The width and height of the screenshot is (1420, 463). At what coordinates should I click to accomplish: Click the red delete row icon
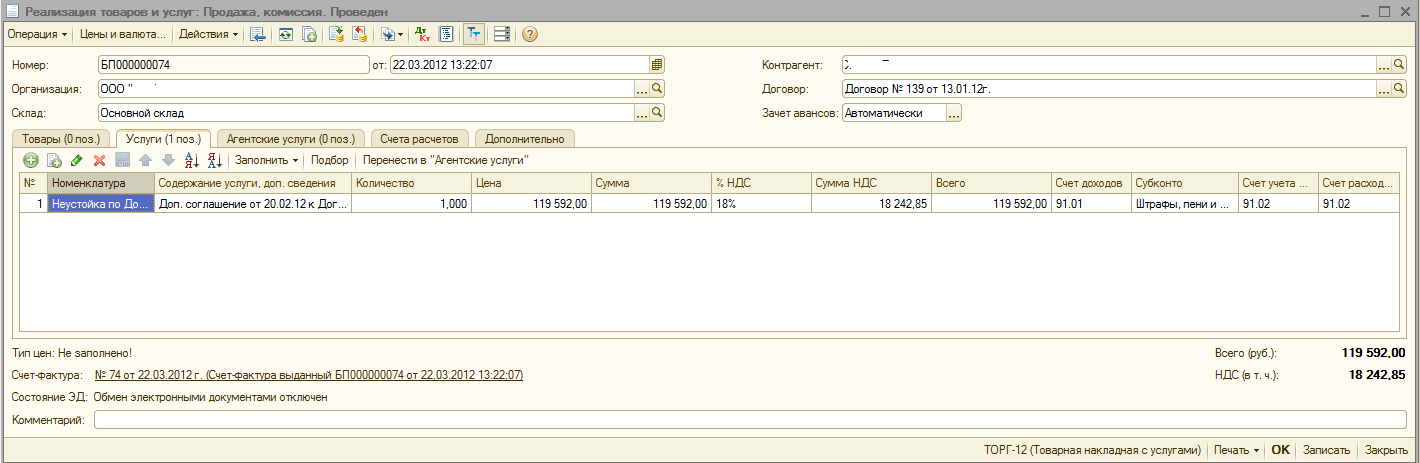99,160
